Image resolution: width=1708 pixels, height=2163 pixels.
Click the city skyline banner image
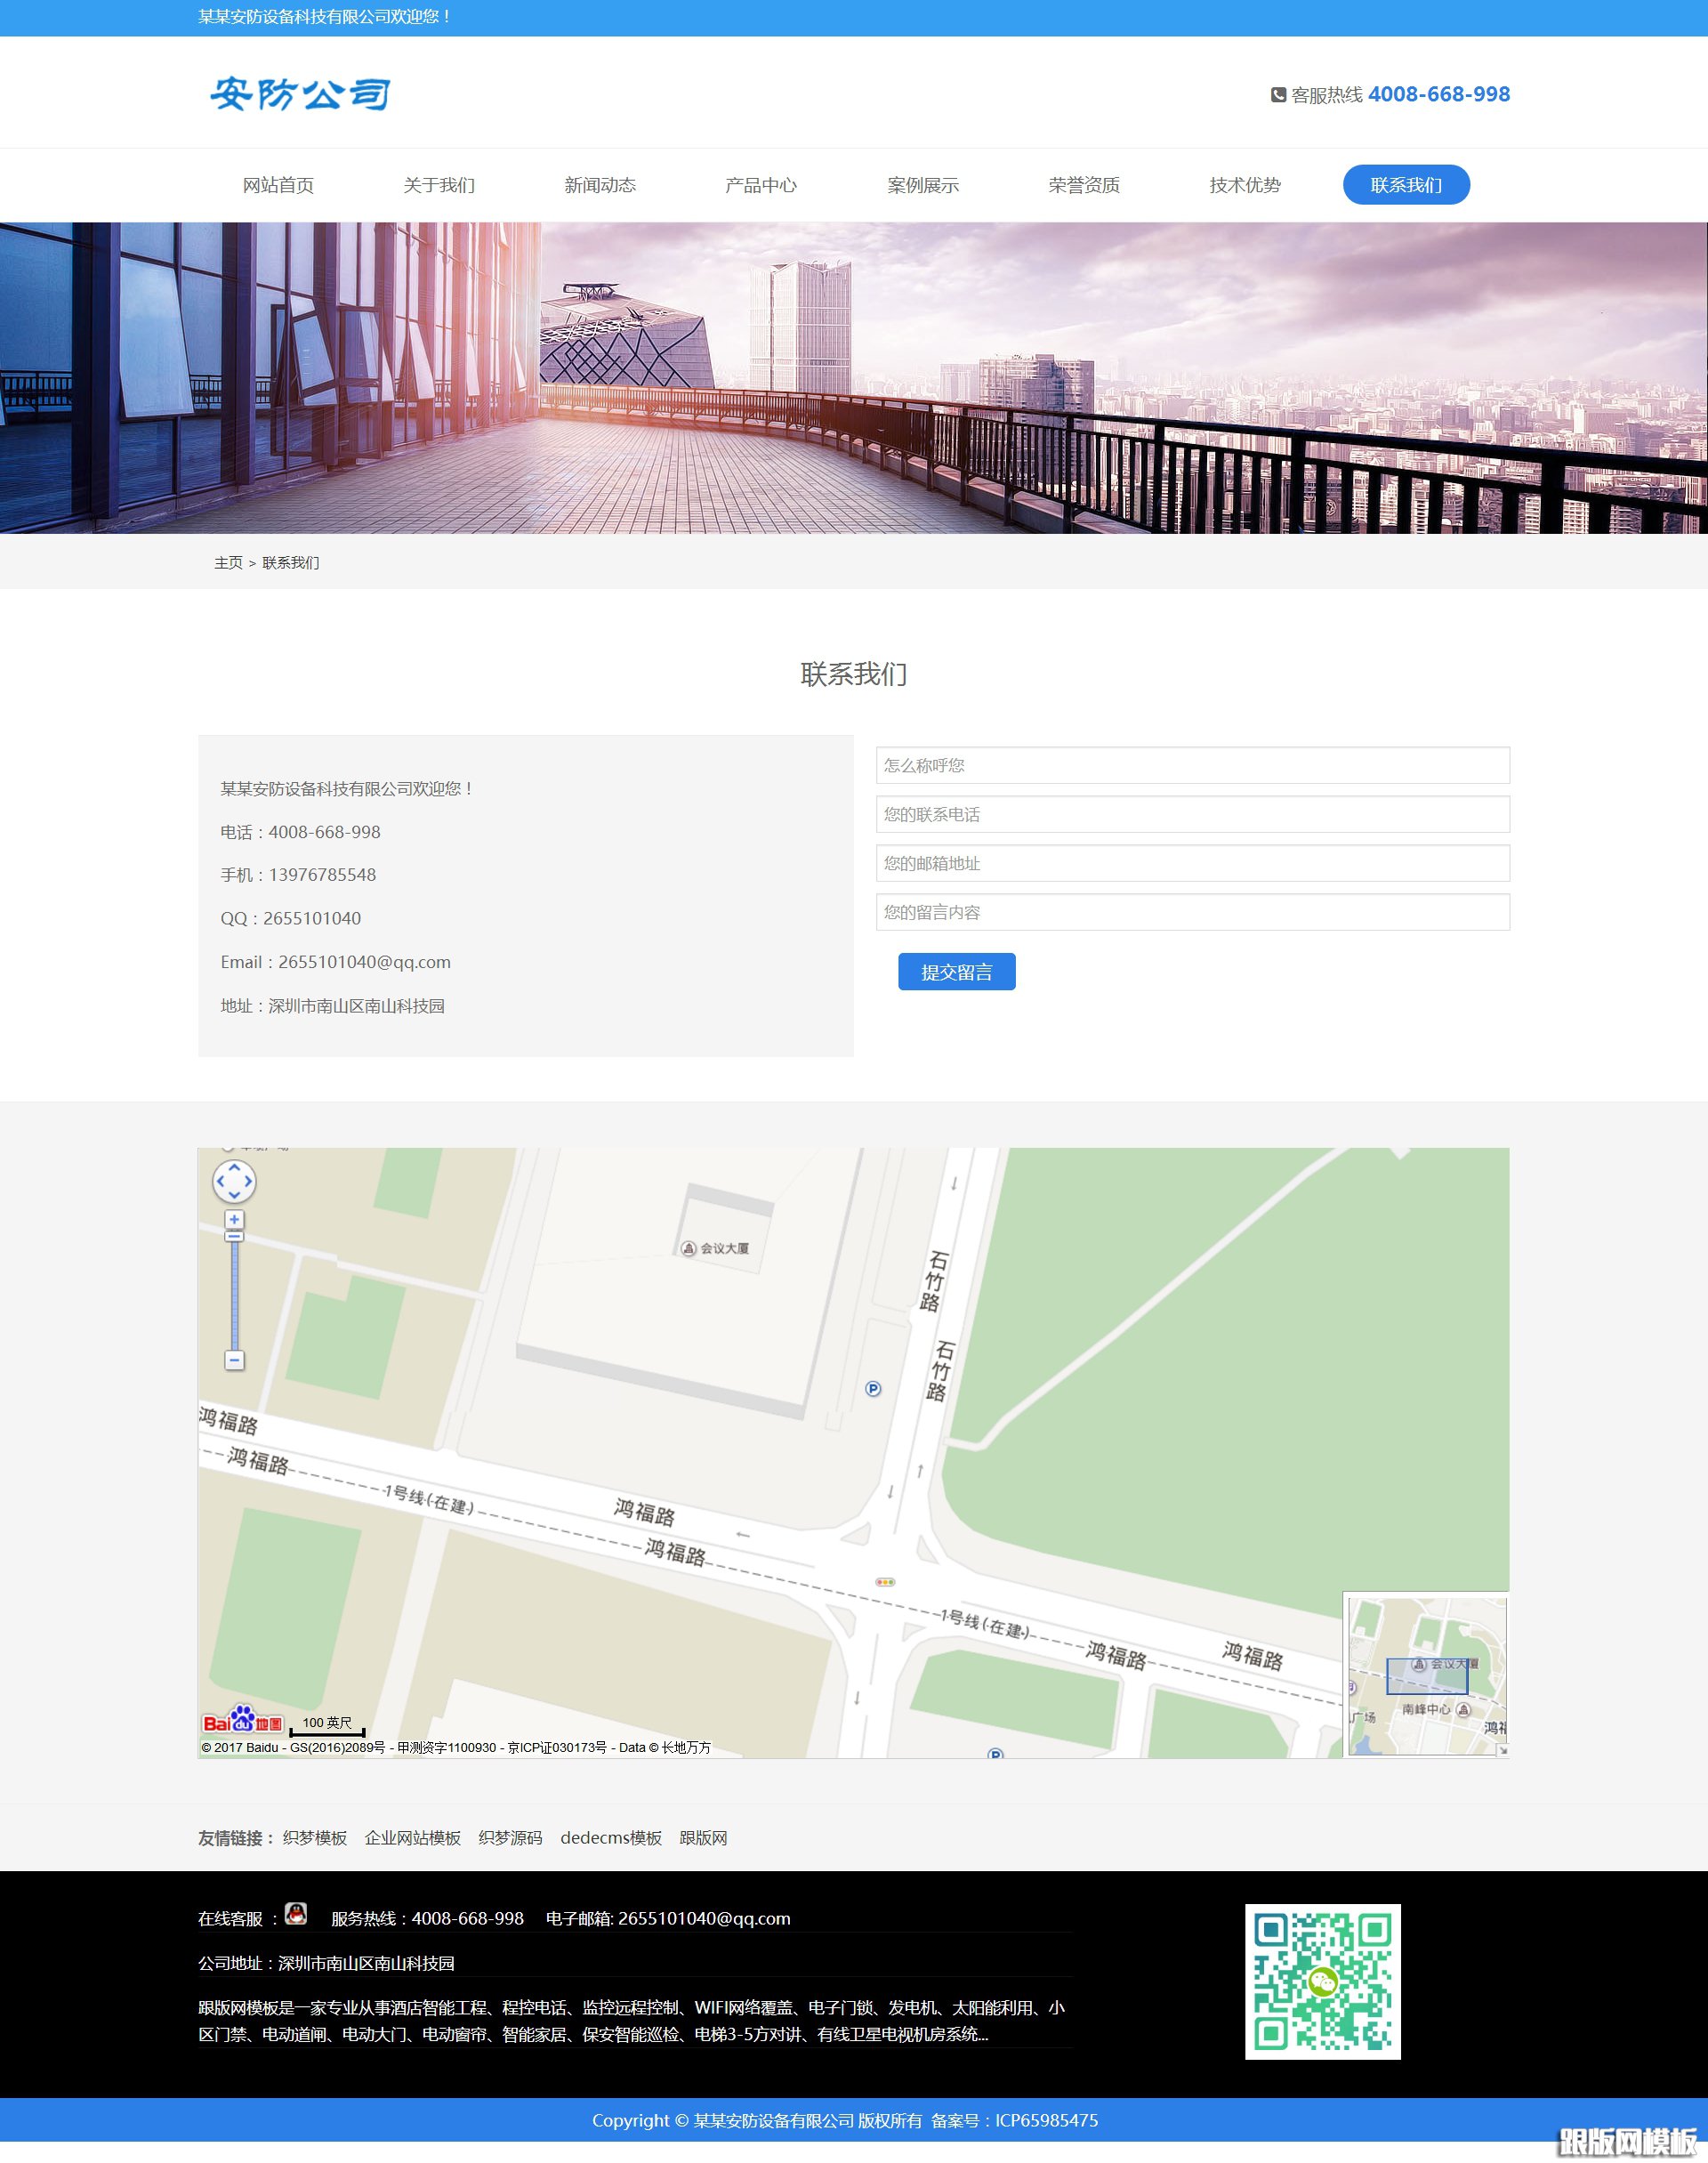pyautogui.click(x=854, y=378)
